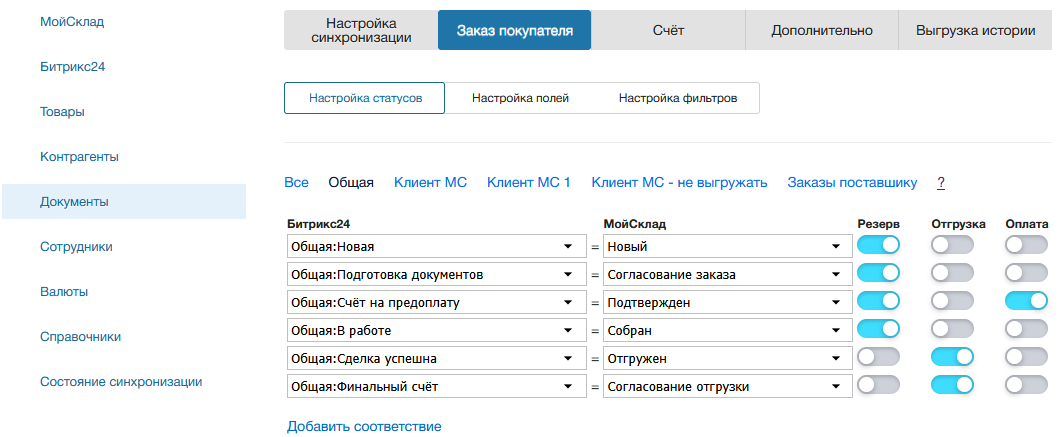Open Товары in the left sidebar

tap(62, 111)
